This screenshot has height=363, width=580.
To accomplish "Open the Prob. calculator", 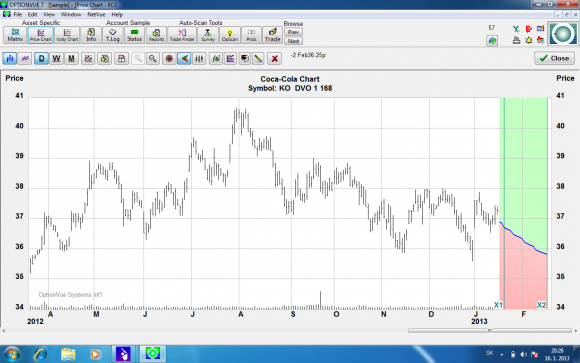I will tap(251, 35).
